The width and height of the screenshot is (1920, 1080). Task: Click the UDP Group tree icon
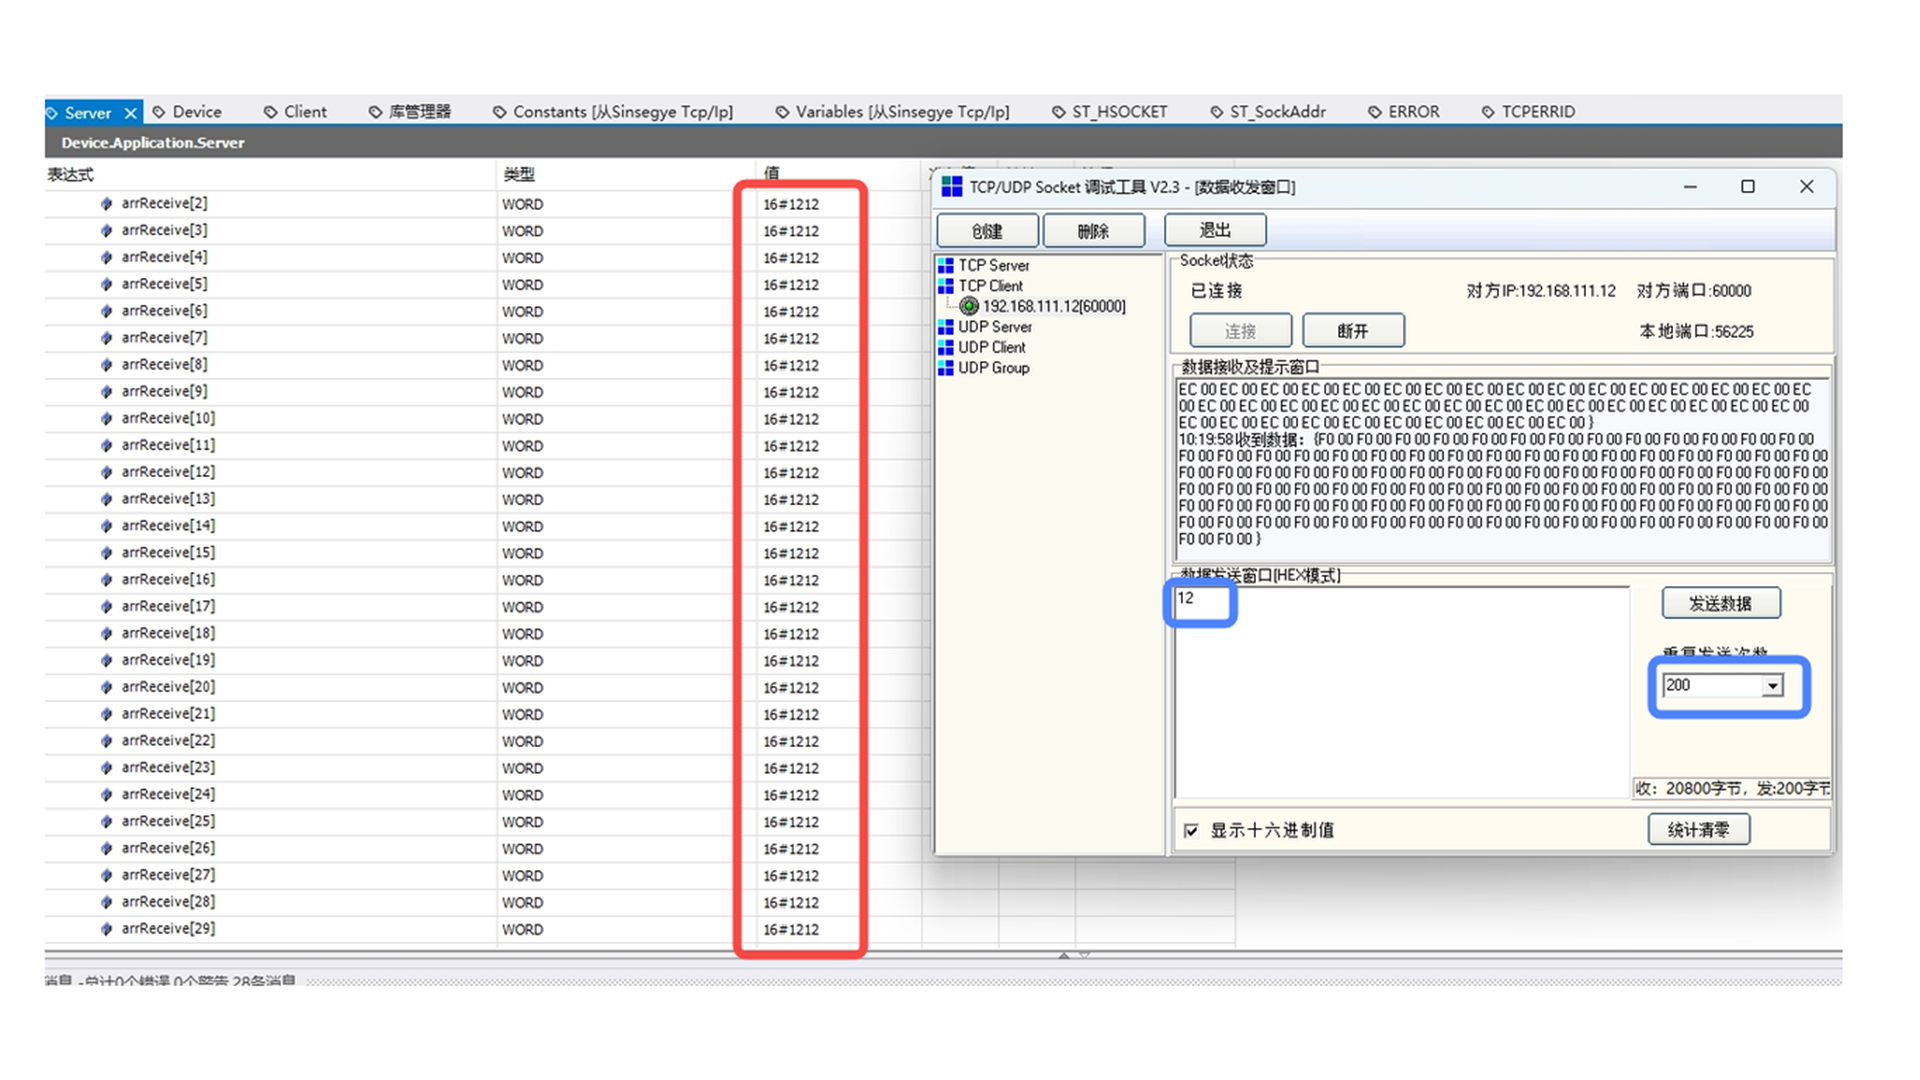click(x=945, y=368)
